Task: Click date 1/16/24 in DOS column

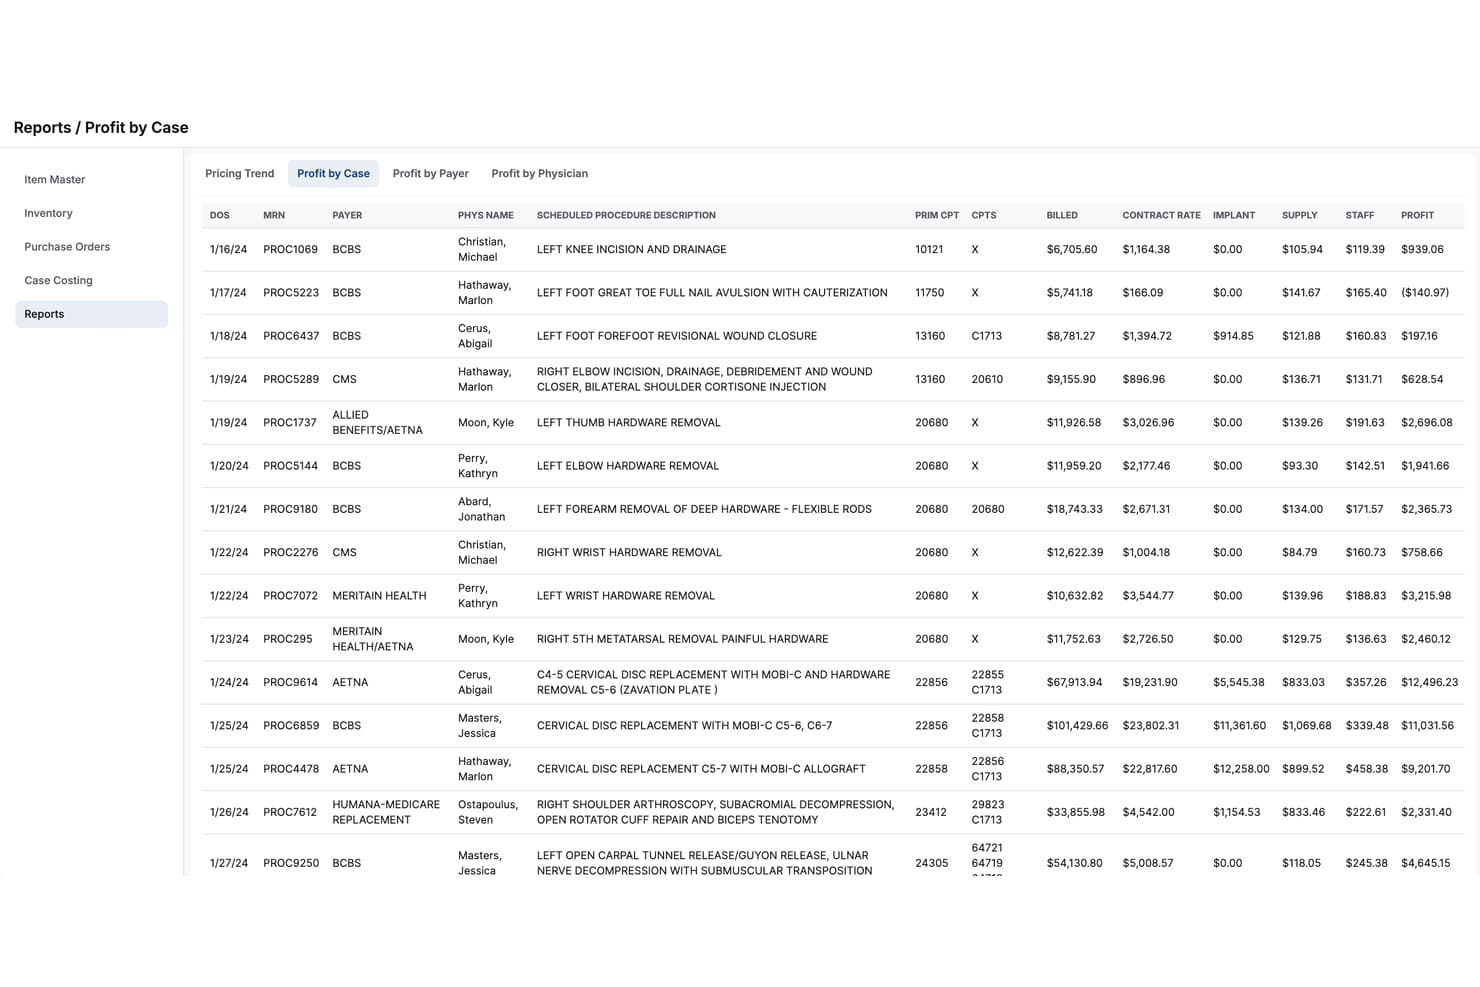Action: click(x=228, y=250)
